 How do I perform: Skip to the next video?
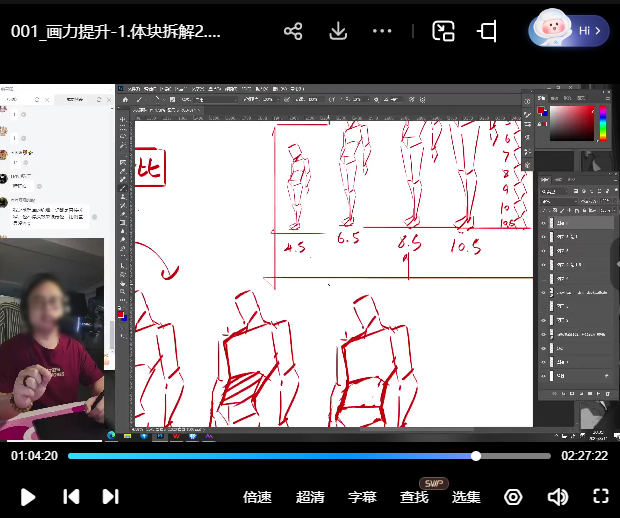pyautogui.click(x=111, y=496)
